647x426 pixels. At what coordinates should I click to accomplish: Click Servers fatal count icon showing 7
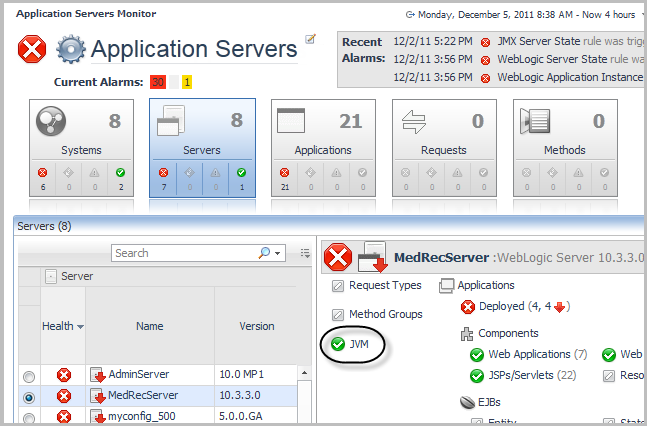(164, 173)
